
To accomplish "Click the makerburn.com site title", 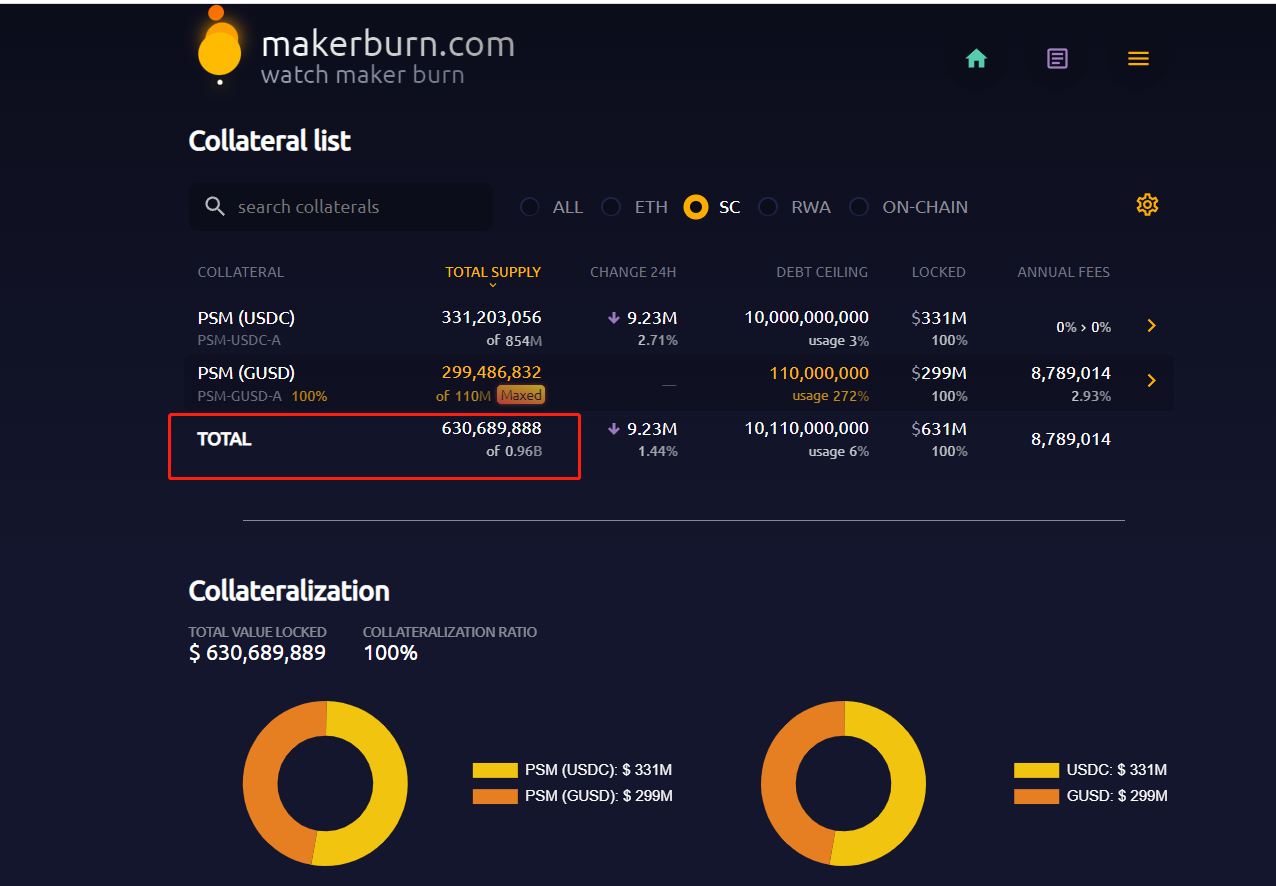I will (x=388, y=44).
